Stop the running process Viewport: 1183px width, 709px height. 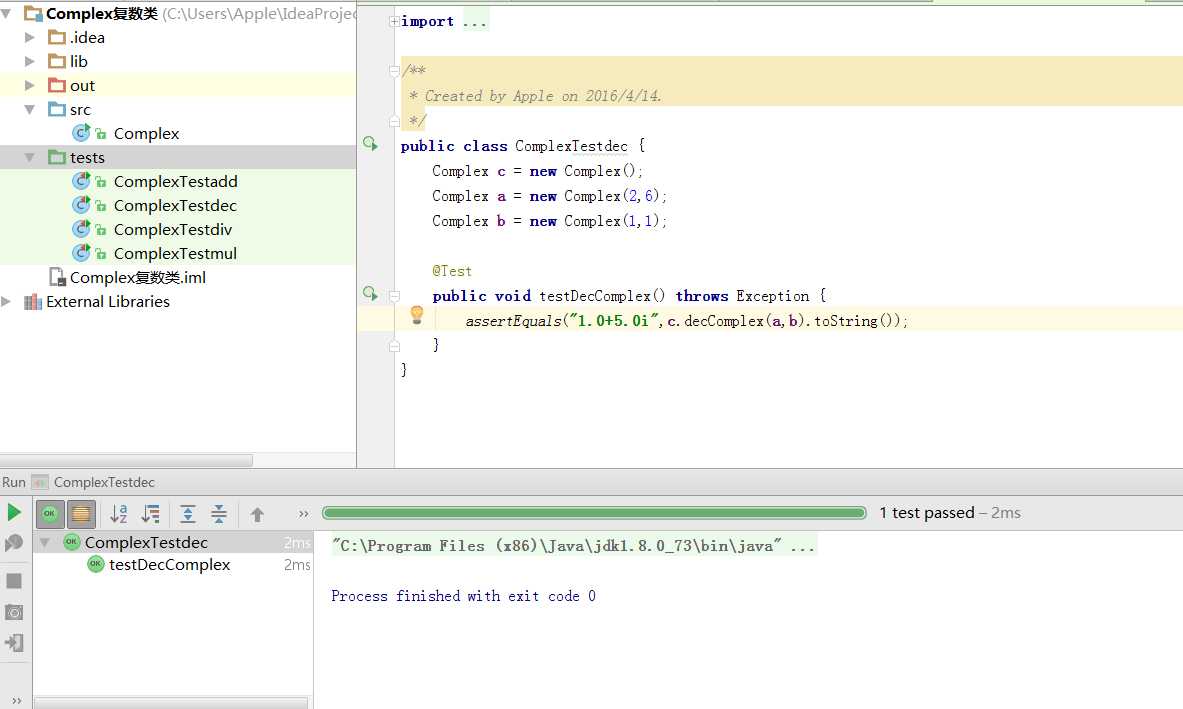tap(14, 581)
